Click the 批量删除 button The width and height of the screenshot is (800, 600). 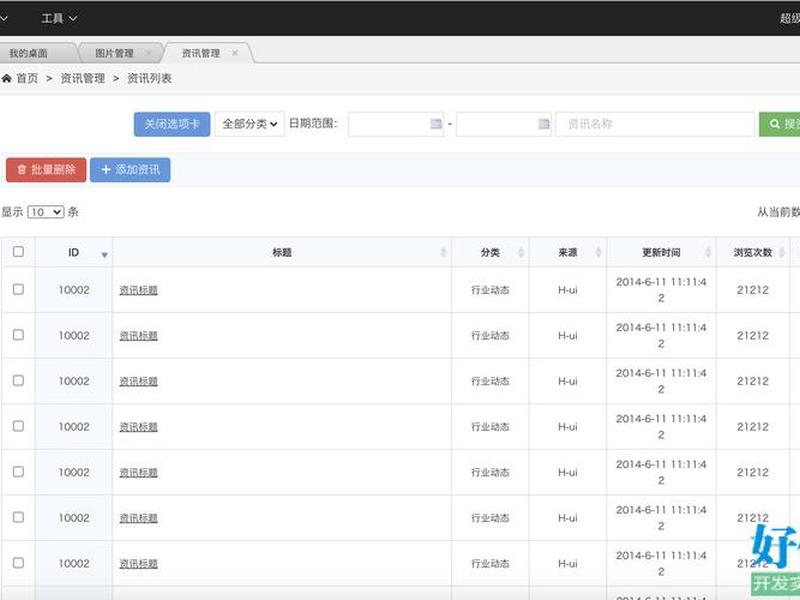click(x=46, y=170)
